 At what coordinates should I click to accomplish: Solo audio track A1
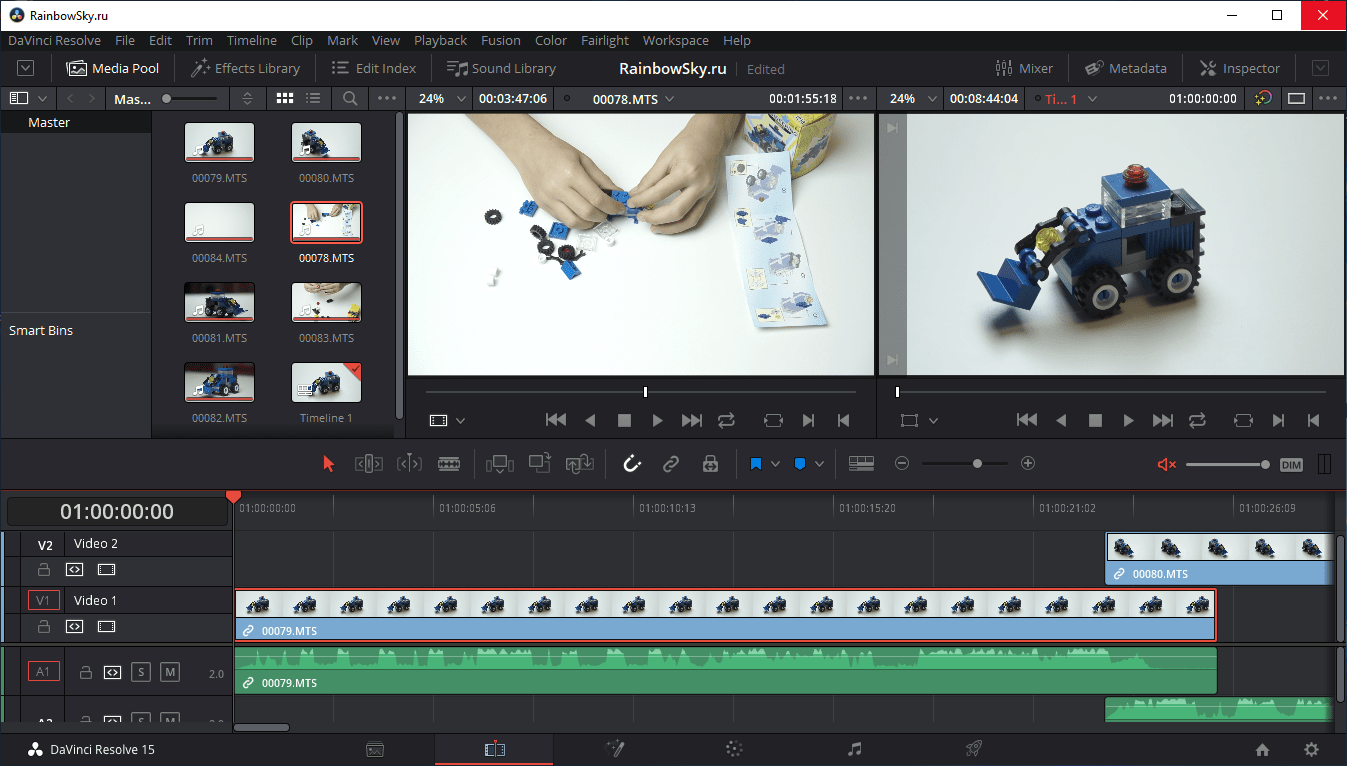point(141,672)
